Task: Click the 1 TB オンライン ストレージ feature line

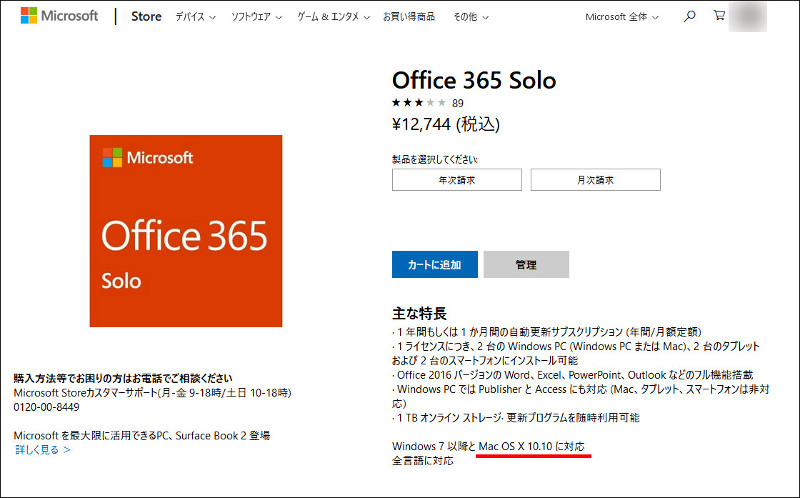Action: (x=516, y=418)
